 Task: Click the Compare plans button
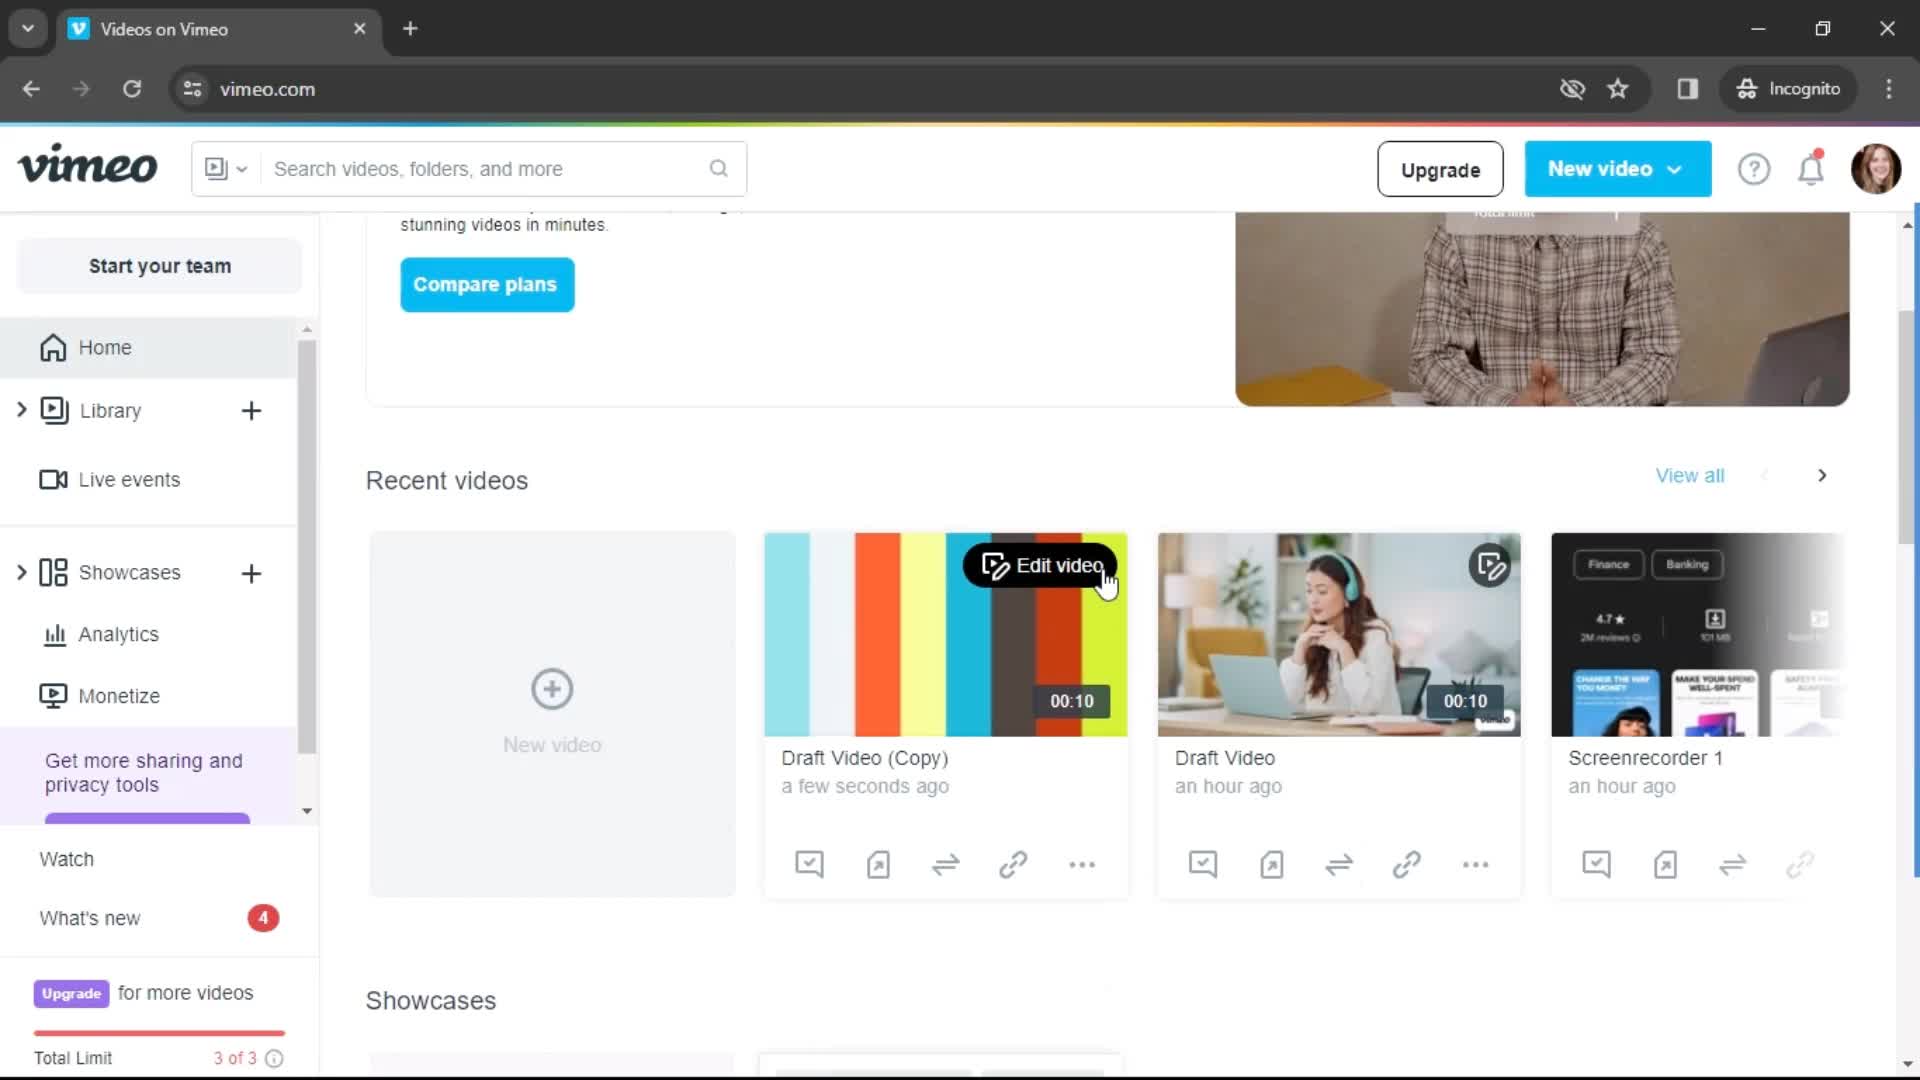pos(487,285)
